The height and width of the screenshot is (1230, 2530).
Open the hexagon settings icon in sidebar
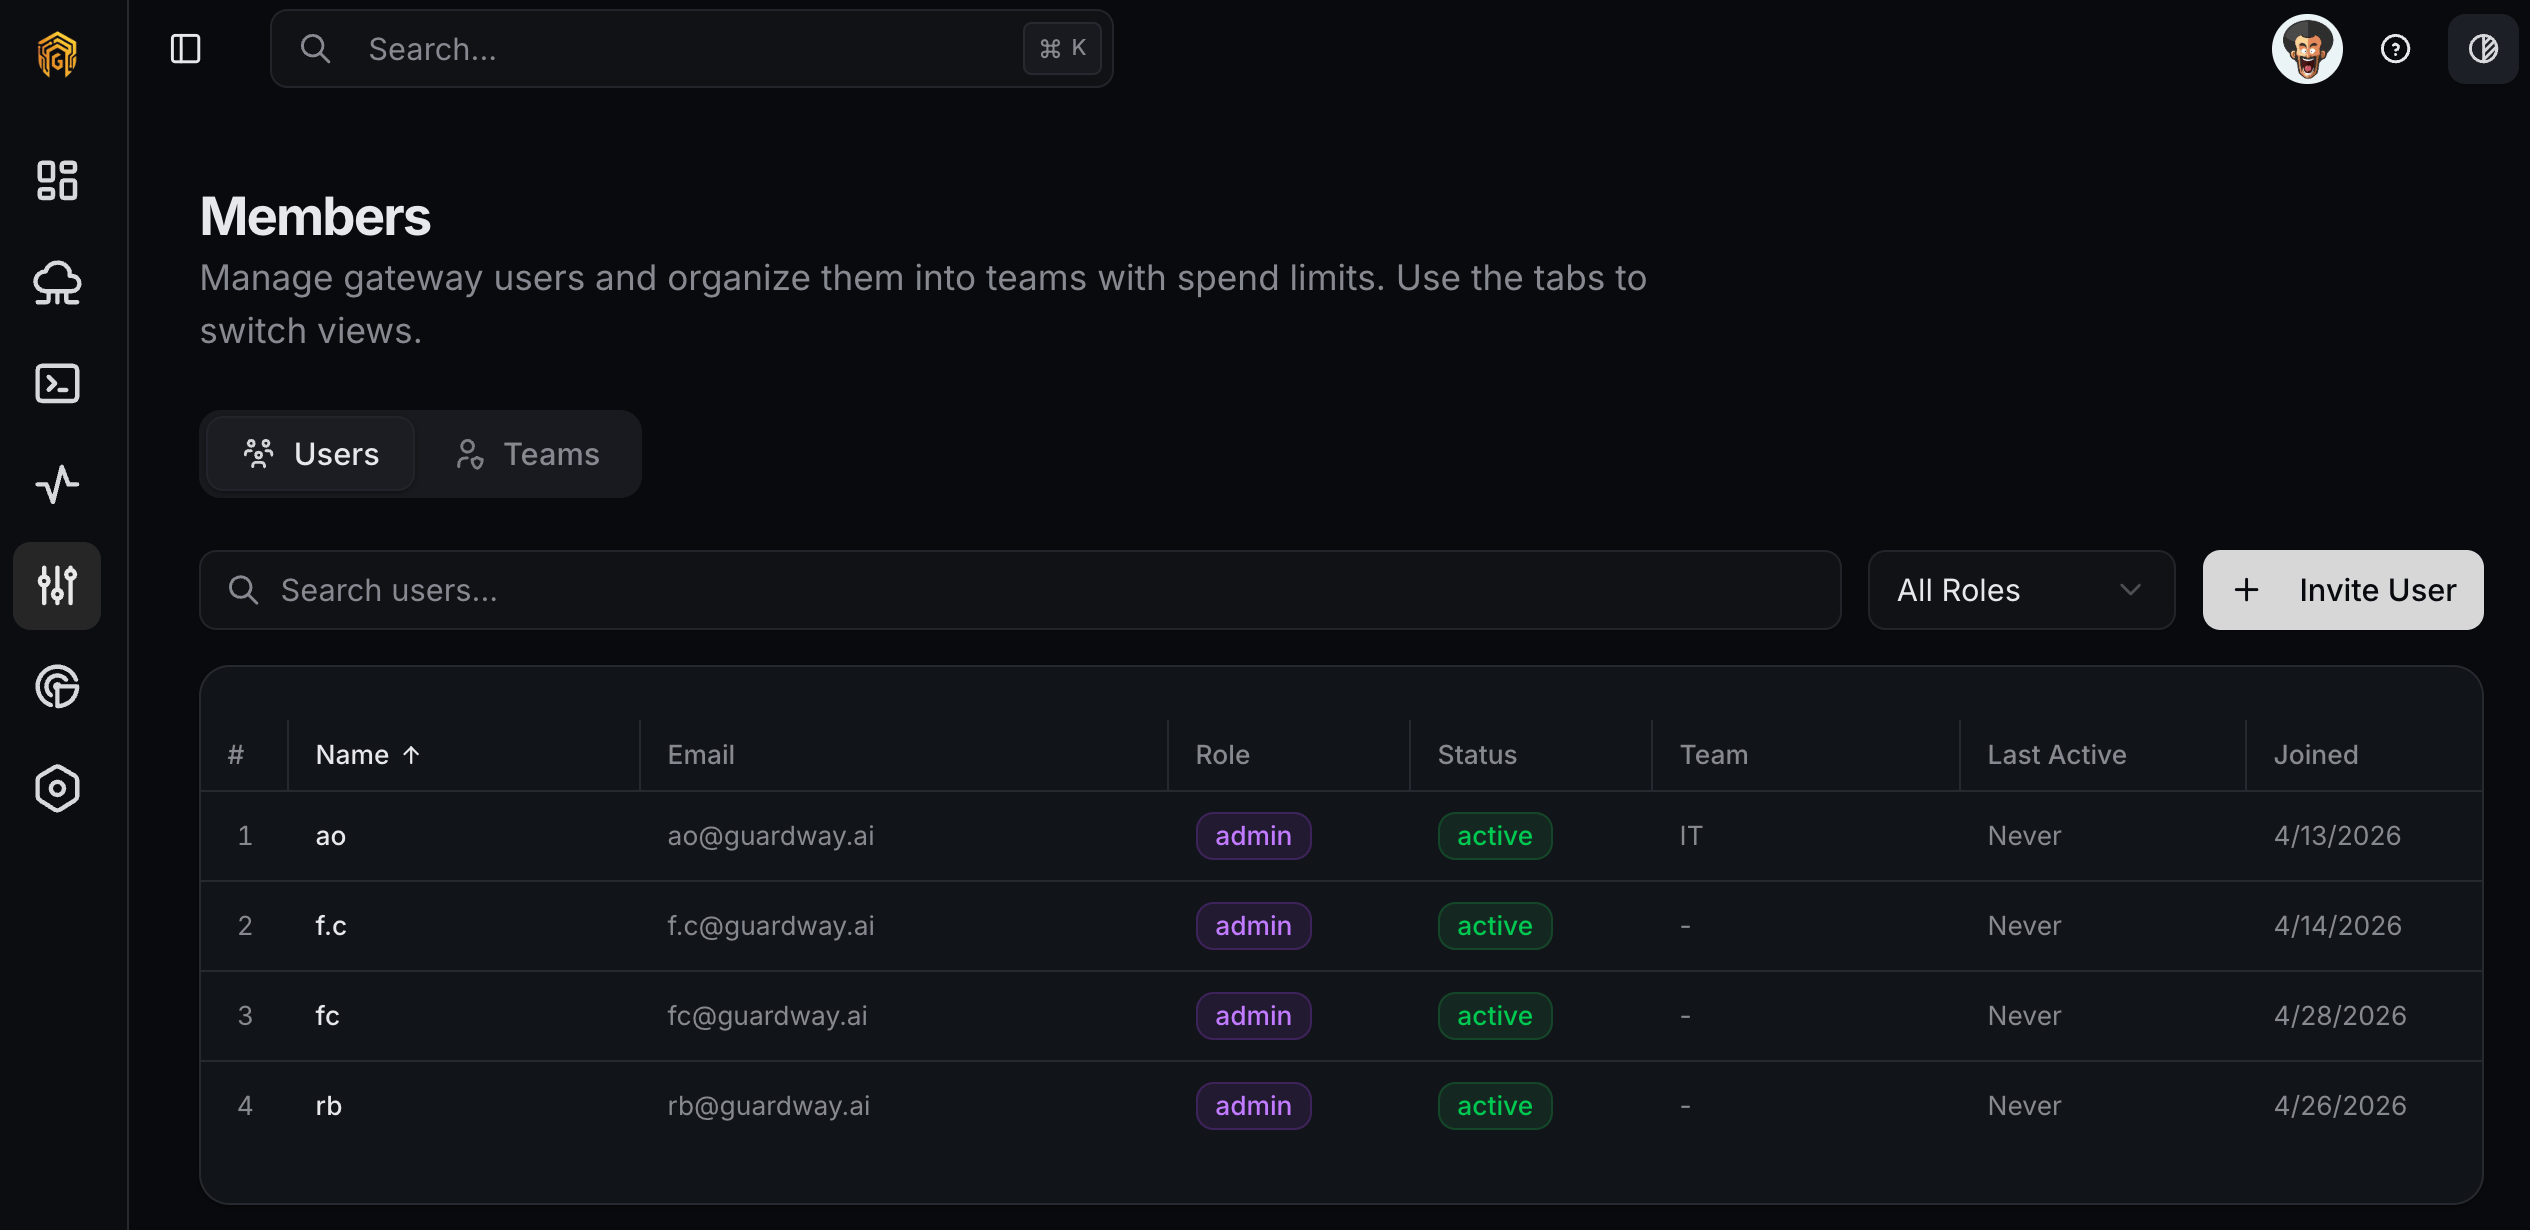(x=57, y=788)
